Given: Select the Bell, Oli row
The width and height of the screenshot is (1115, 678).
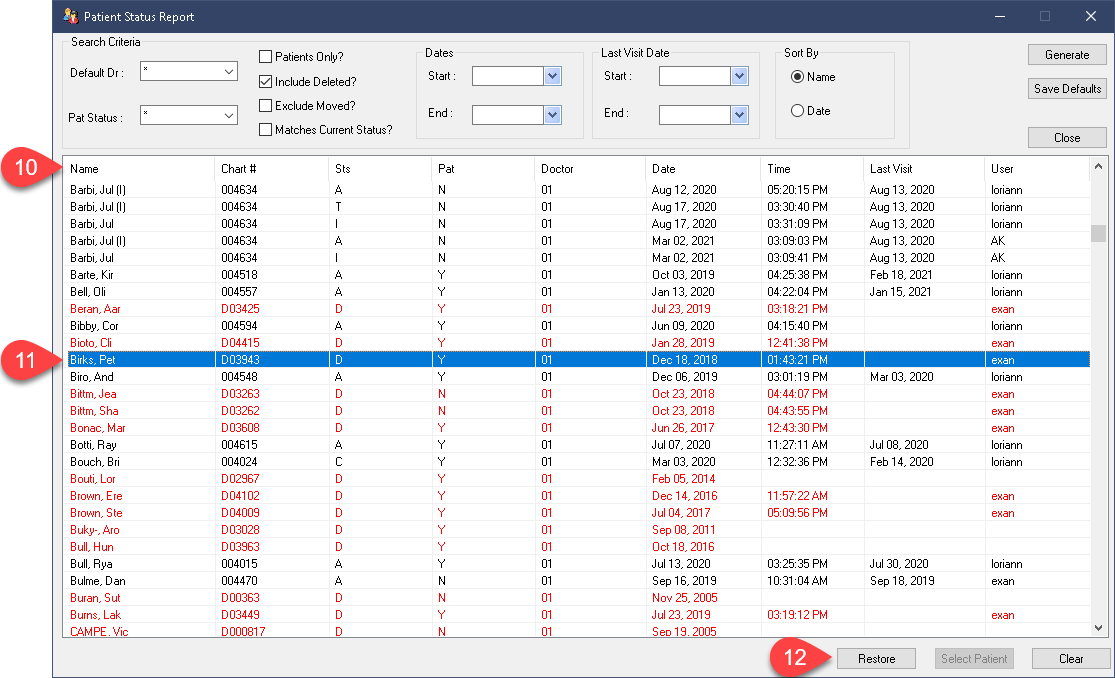Looking at the screenshot, I should (578, 292).
